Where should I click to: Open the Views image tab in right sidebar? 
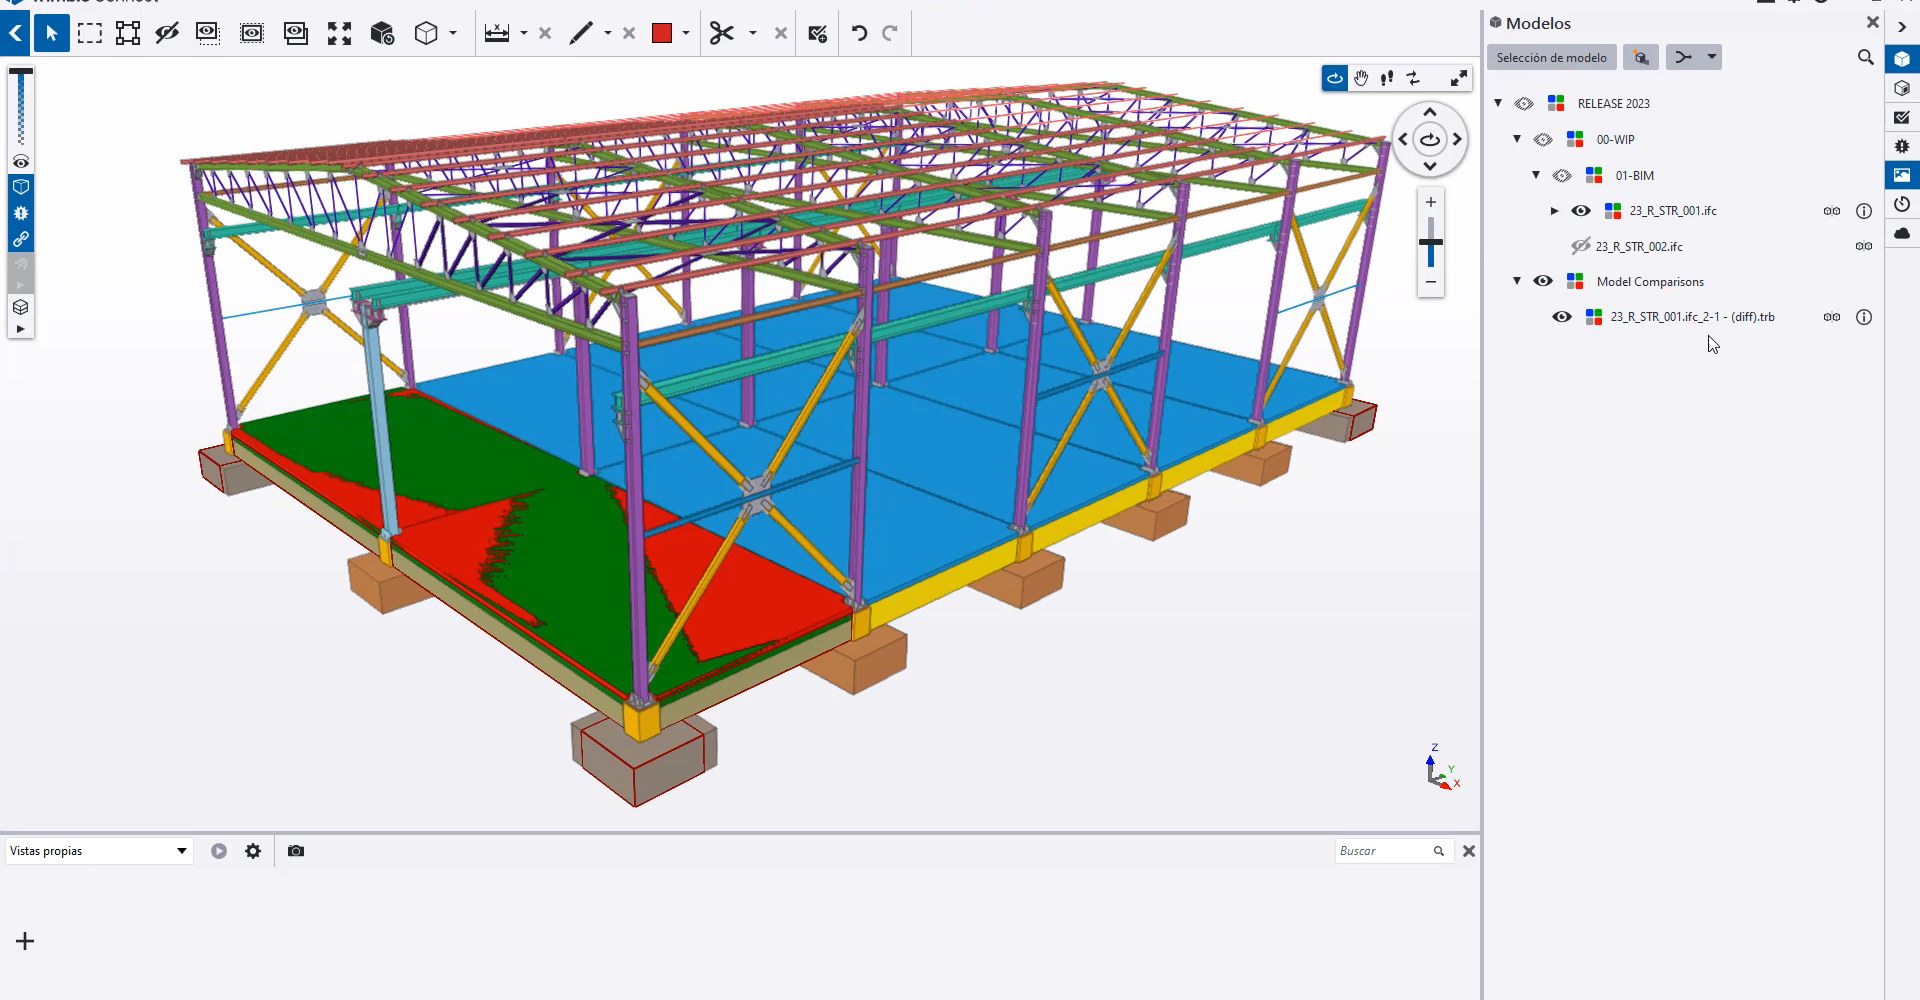click(1902, 175)
